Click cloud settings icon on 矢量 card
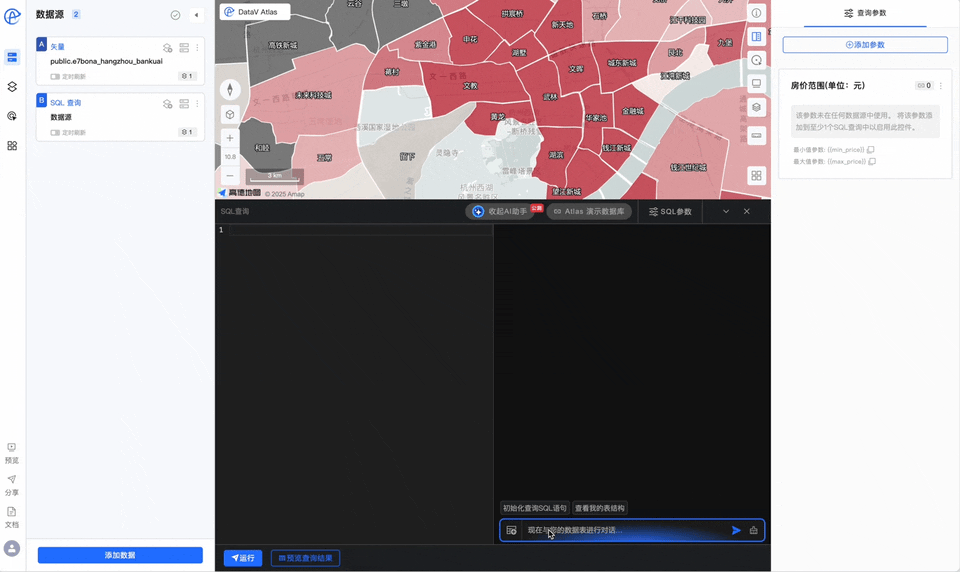This screenshot has height=572, width=960. pos(168,48)
